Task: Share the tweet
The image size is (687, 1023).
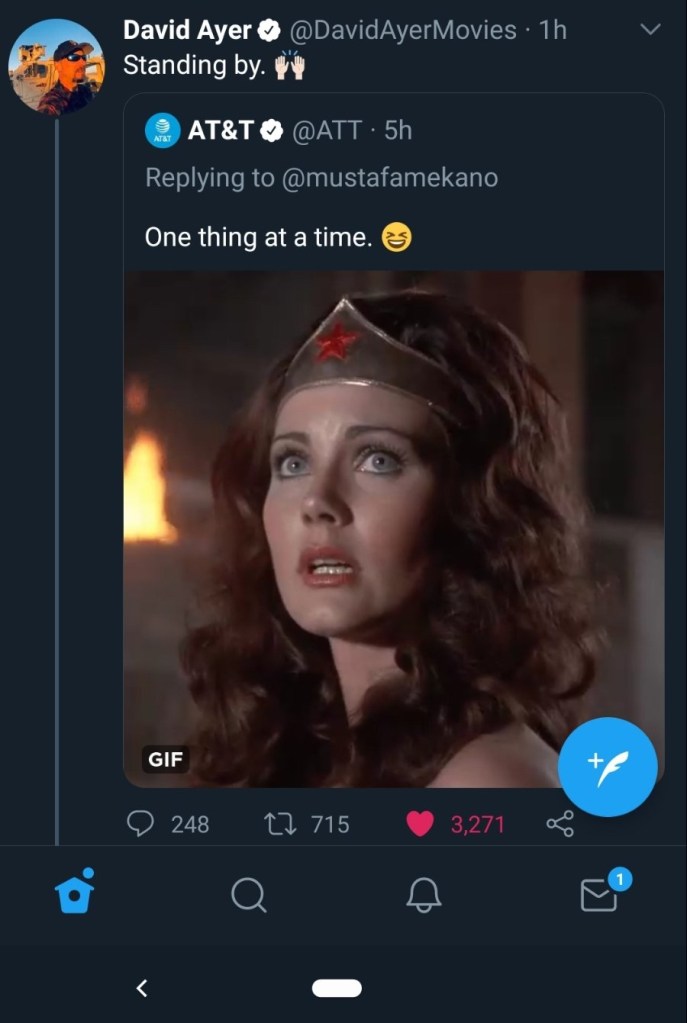Action: (560, 824)
